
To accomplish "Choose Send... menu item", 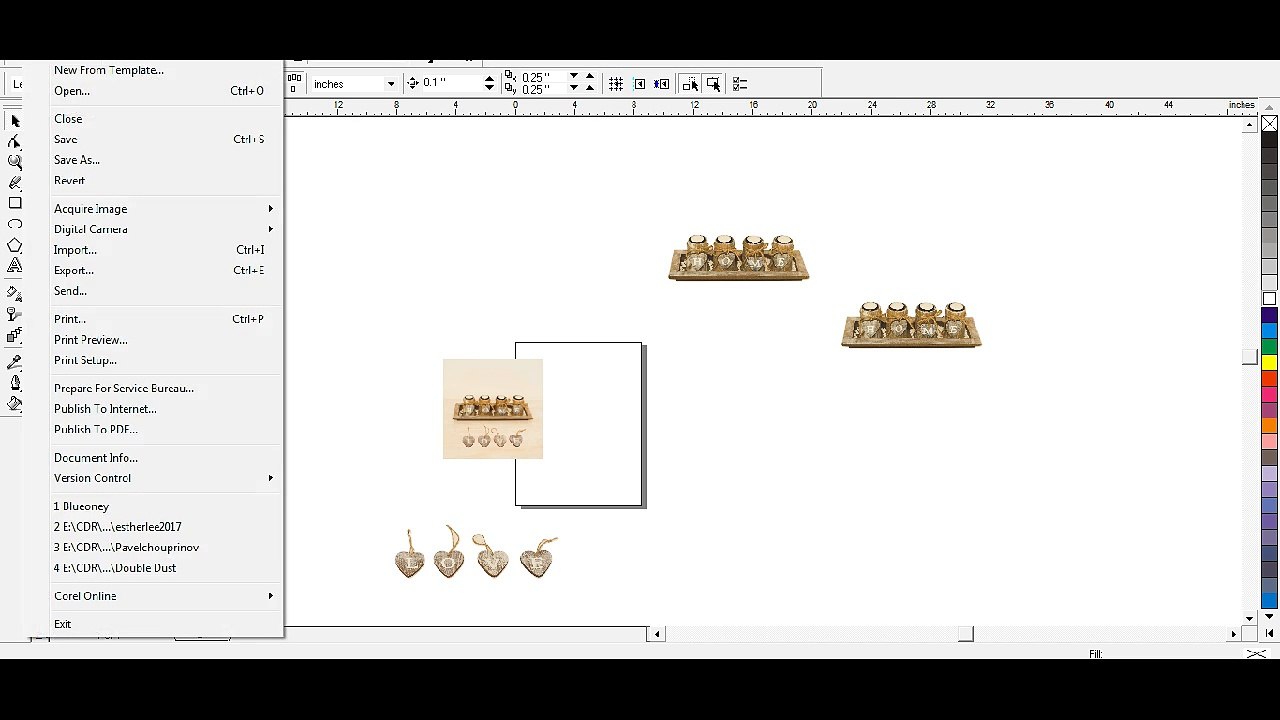I will pos(163,291).
